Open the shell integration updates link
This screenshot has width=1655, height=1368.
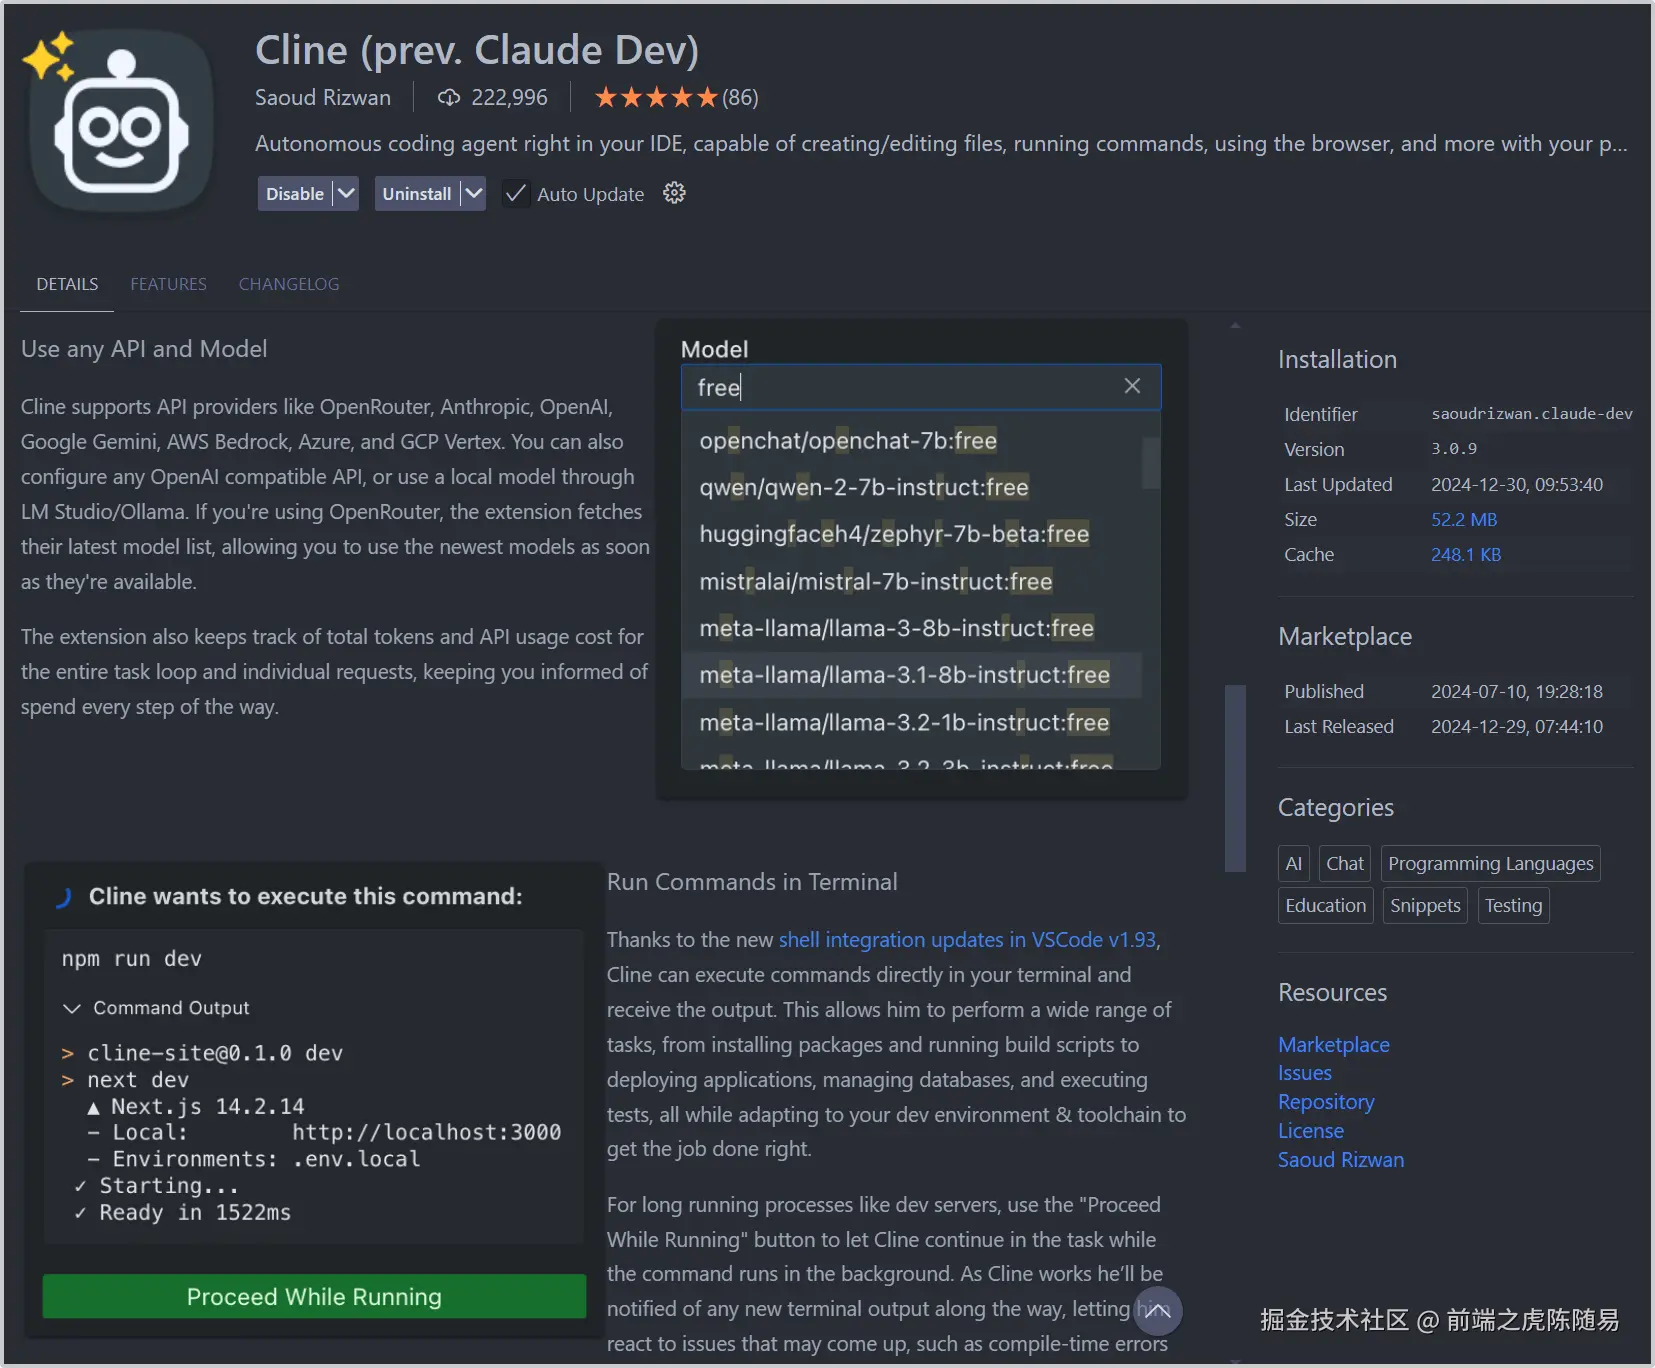coord(967,939)
